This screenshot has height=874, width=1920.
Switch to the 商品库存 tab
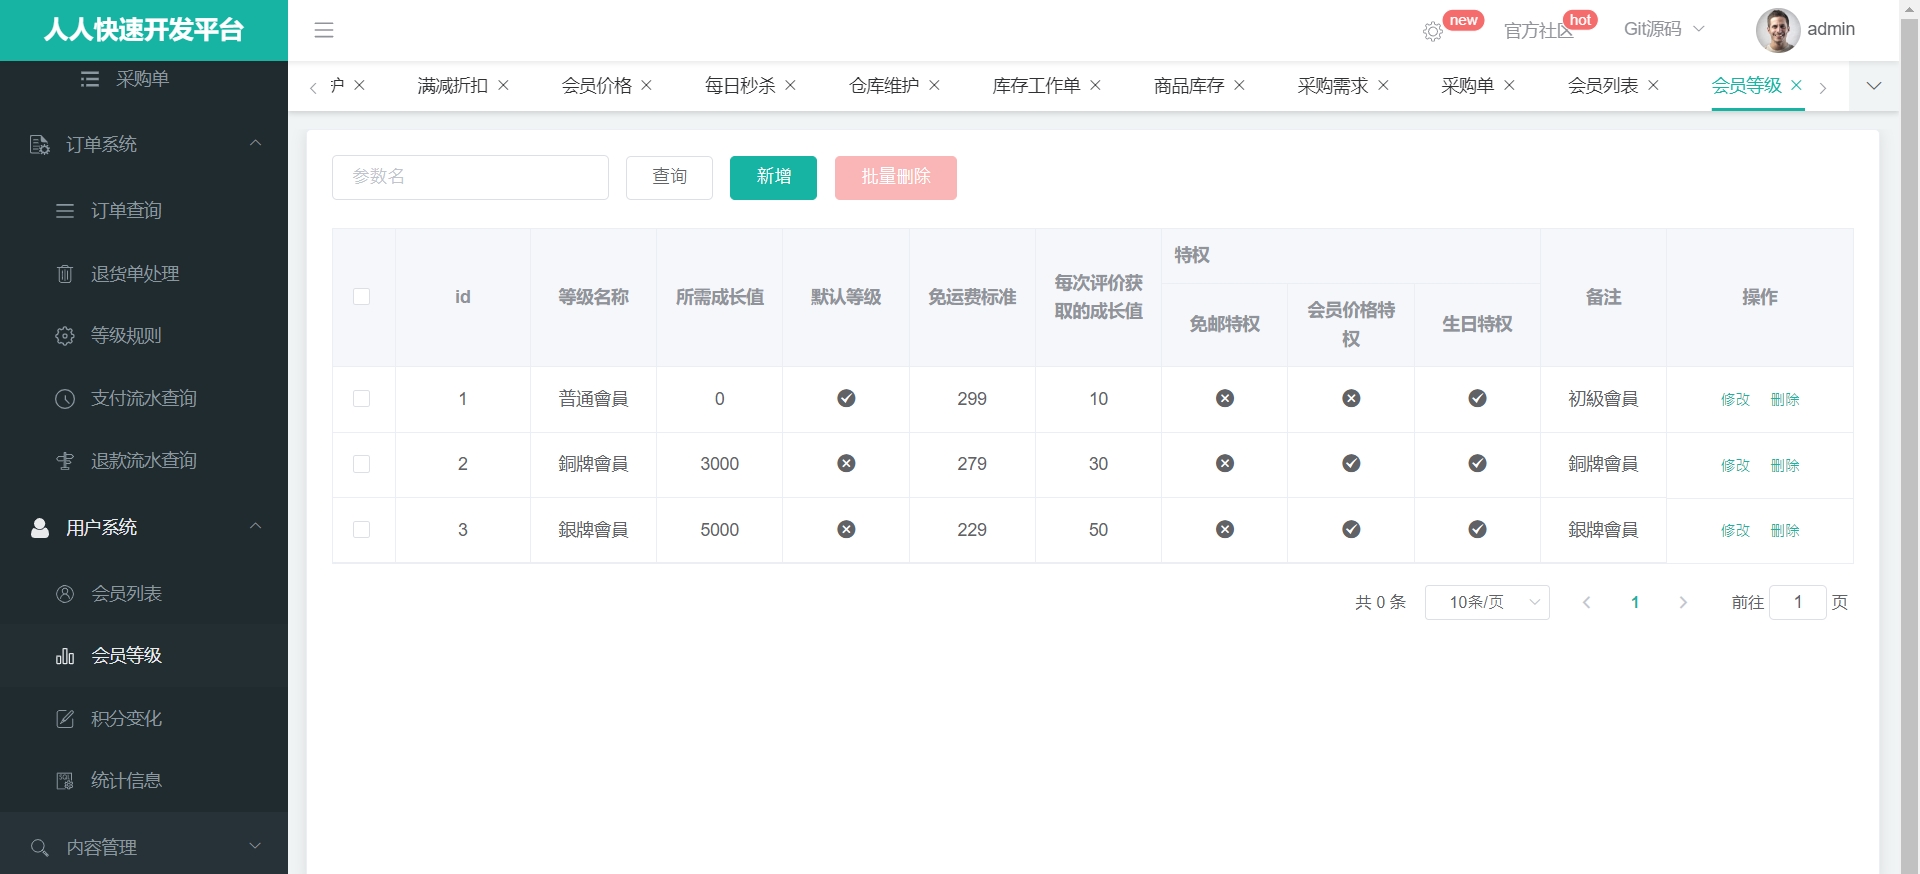pos(1189,86)
